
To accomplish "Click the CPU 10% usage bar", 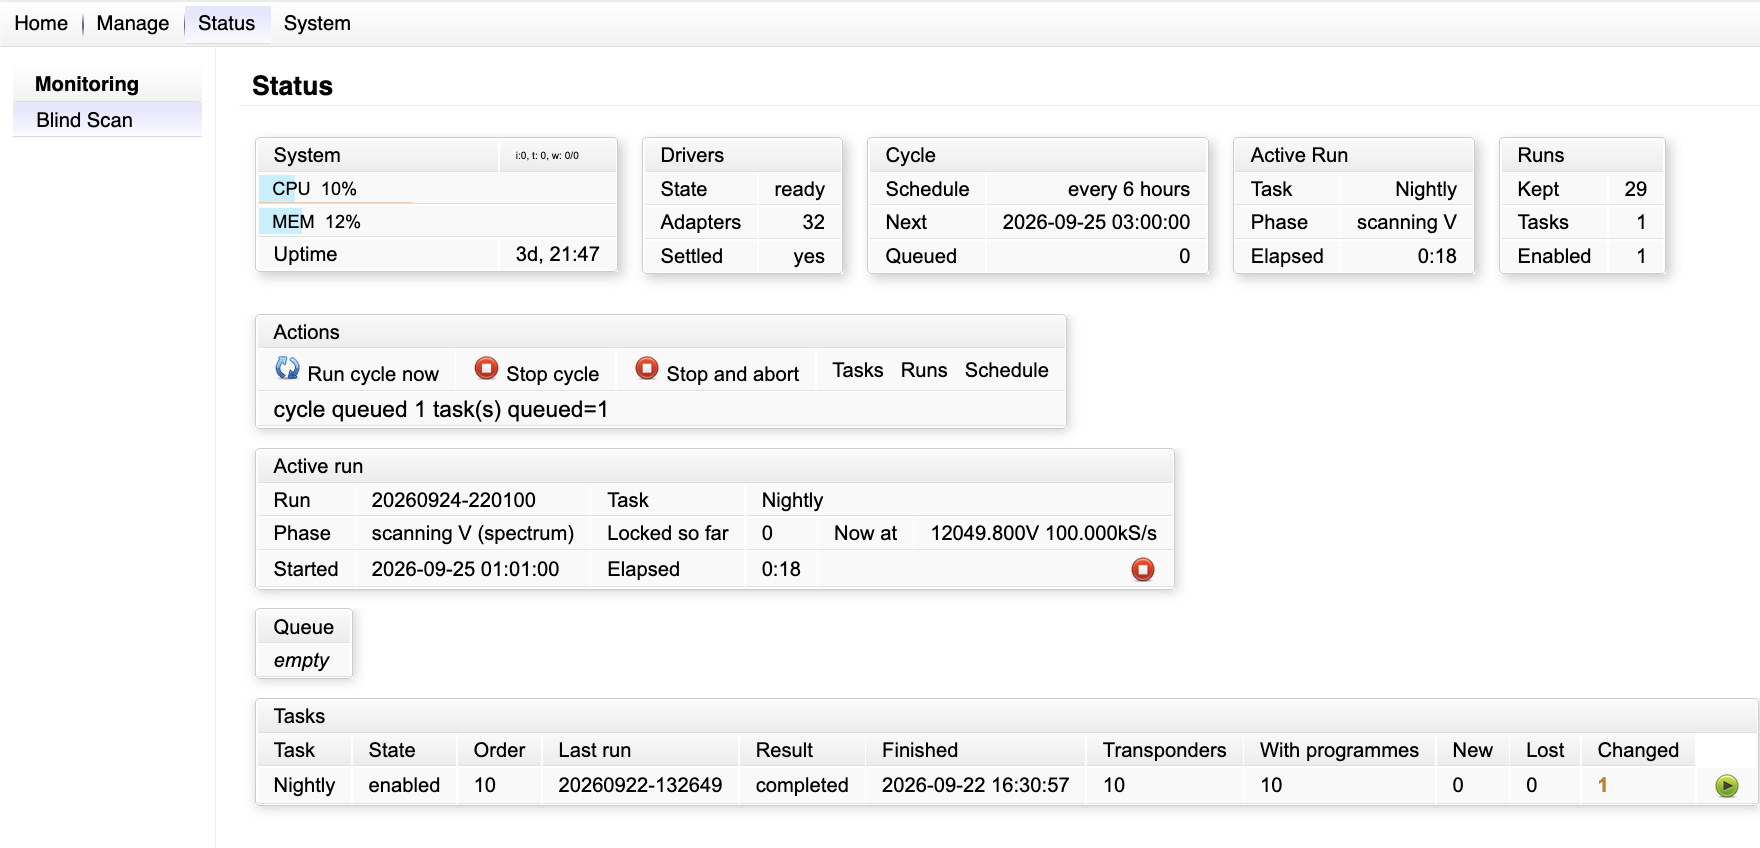I will tap(436, 188).
